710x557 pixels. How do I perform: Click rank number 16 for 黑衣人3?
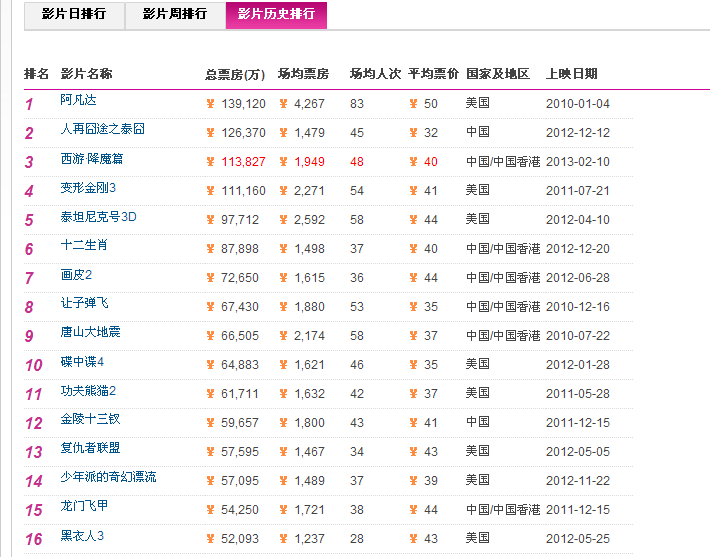[34, 539]
